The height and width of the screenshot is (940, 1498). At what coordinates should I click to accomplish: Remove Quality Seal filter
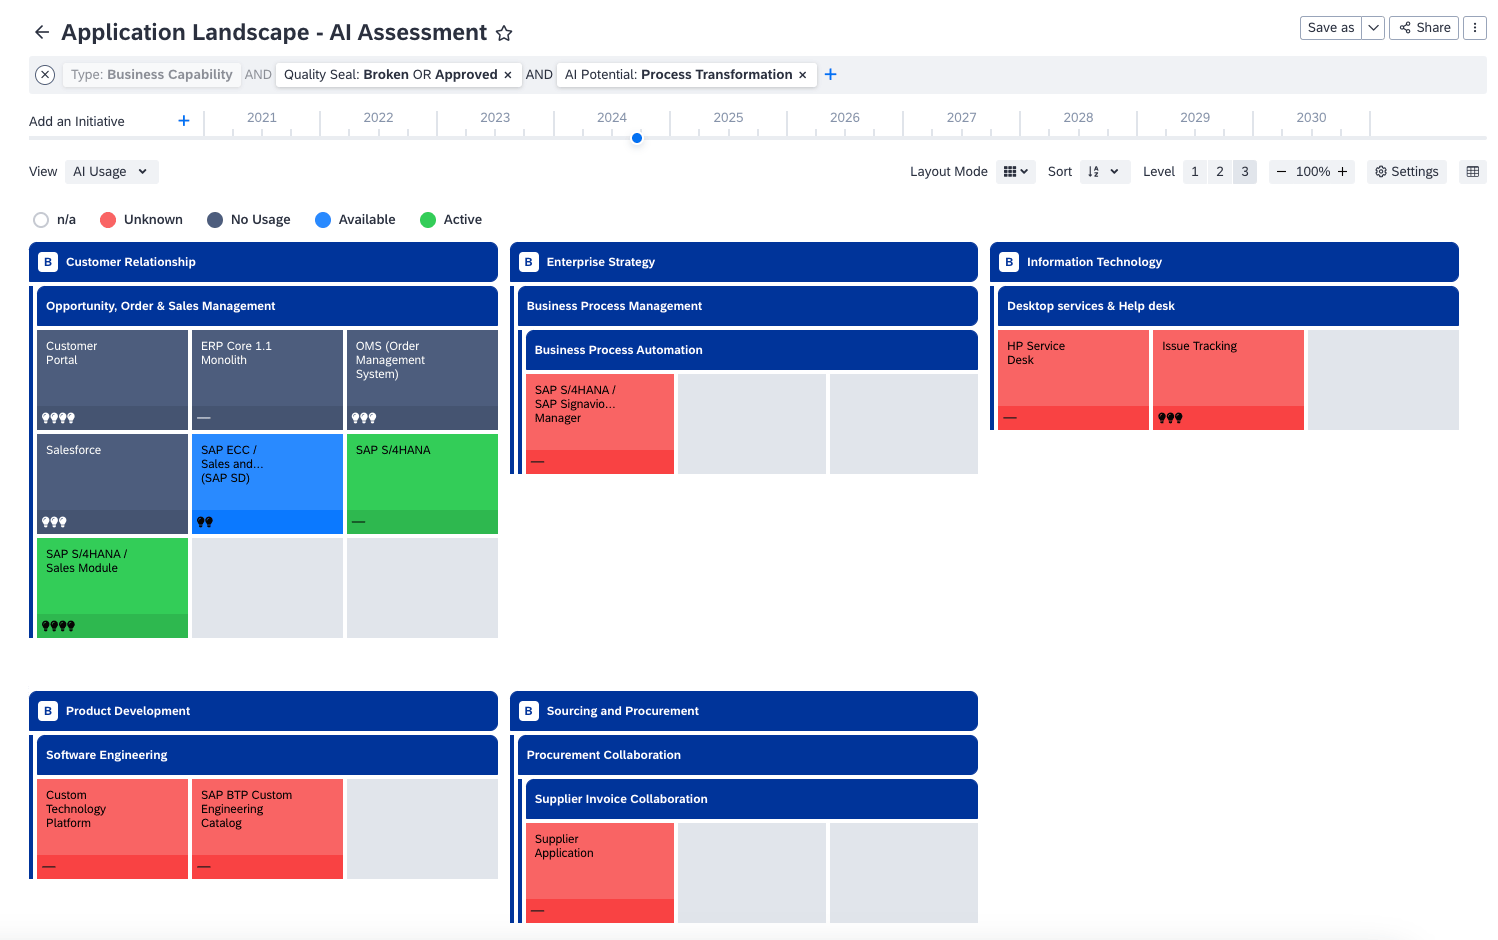tap(508, 75)
